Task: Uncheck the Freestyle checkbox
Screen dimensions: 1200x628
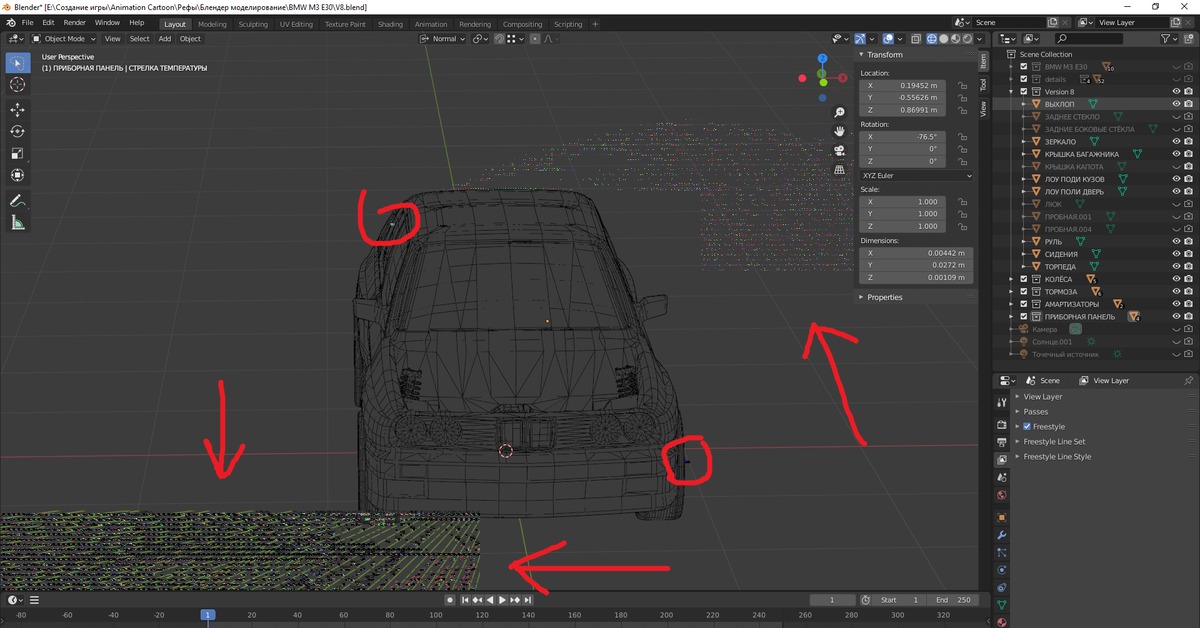Action: tap(1027, 426)
